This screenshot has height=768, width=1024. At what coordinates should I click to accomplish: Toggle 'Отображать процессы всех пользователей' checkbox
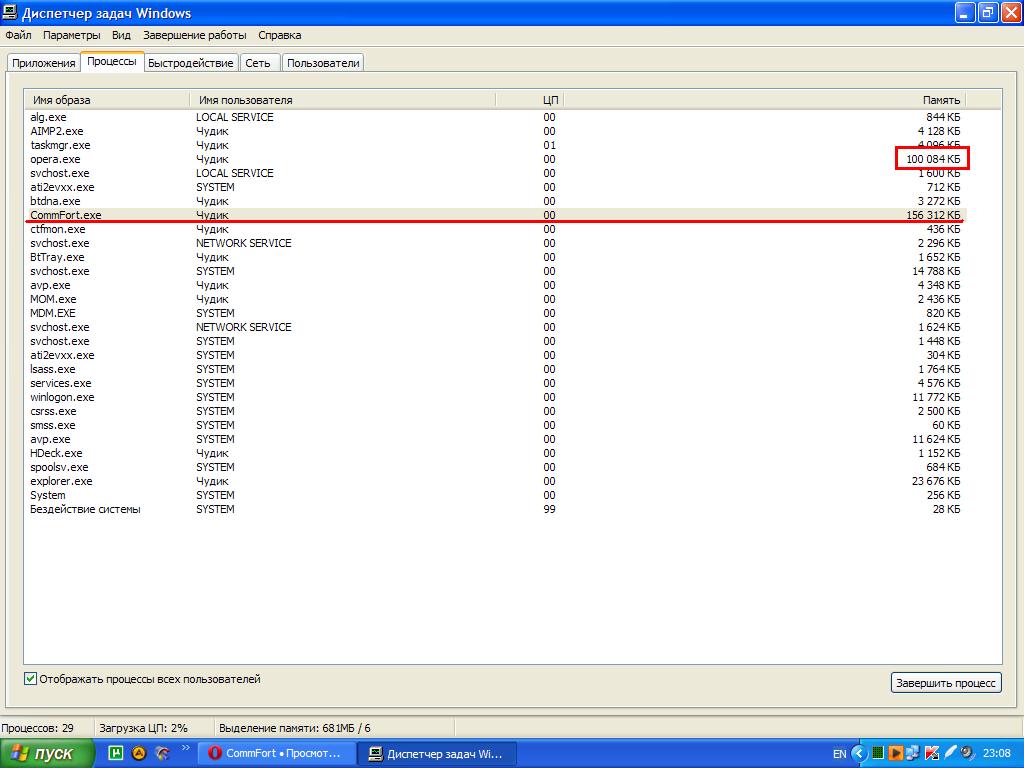(31, 679)
